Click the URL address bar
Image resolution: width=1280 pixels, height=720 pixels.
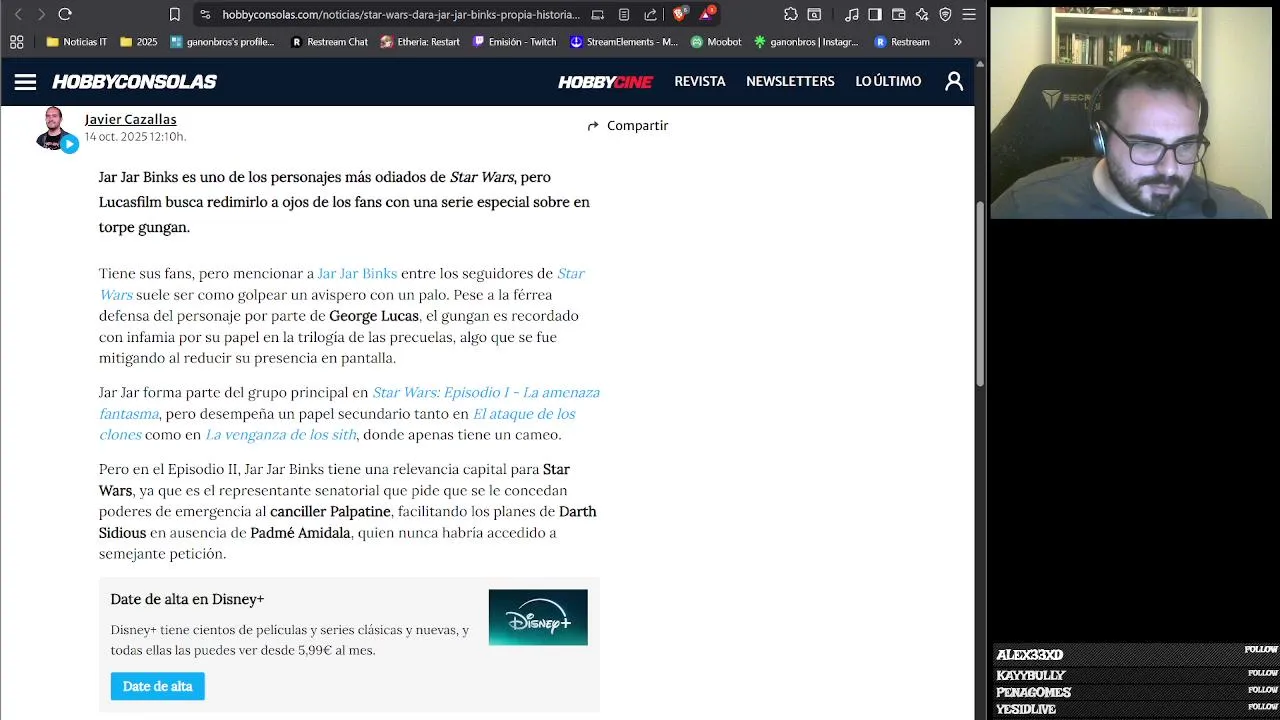(400, 14)
